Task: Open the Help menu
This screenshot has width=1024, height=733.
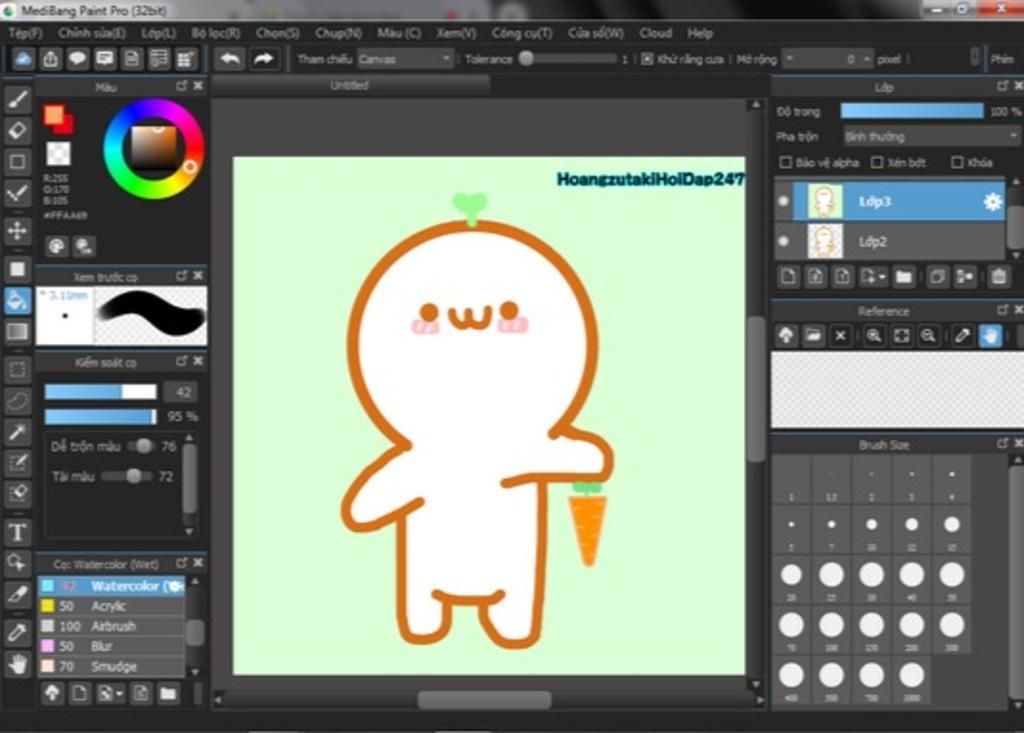Action: (700, 33)
